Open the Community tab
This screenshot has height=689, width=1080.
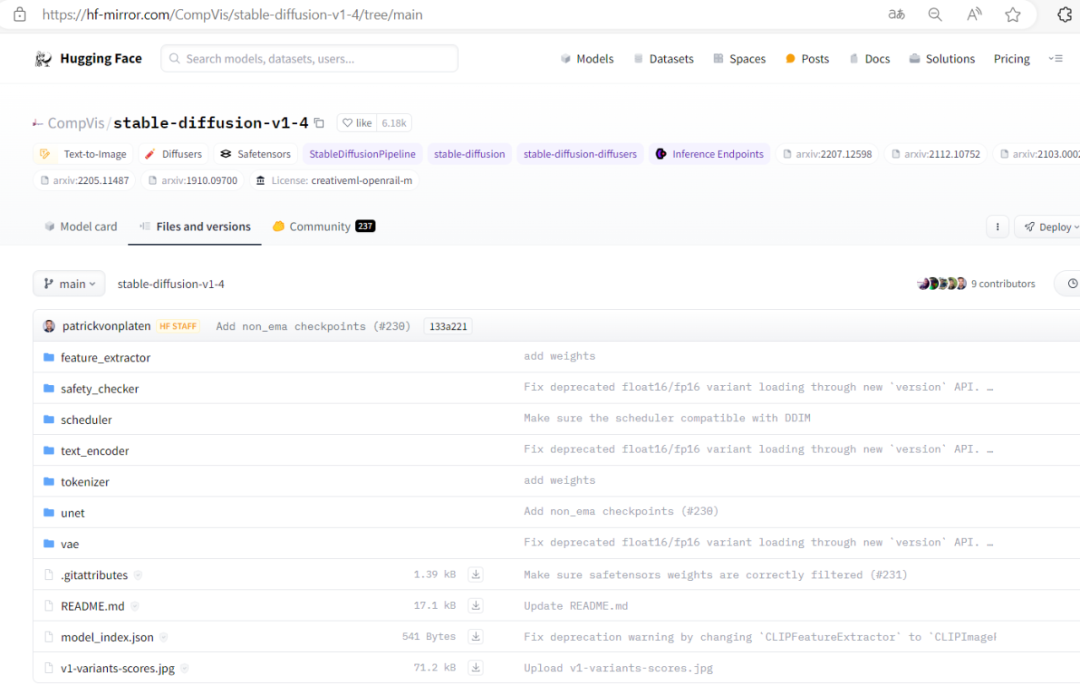click(324, 227)
